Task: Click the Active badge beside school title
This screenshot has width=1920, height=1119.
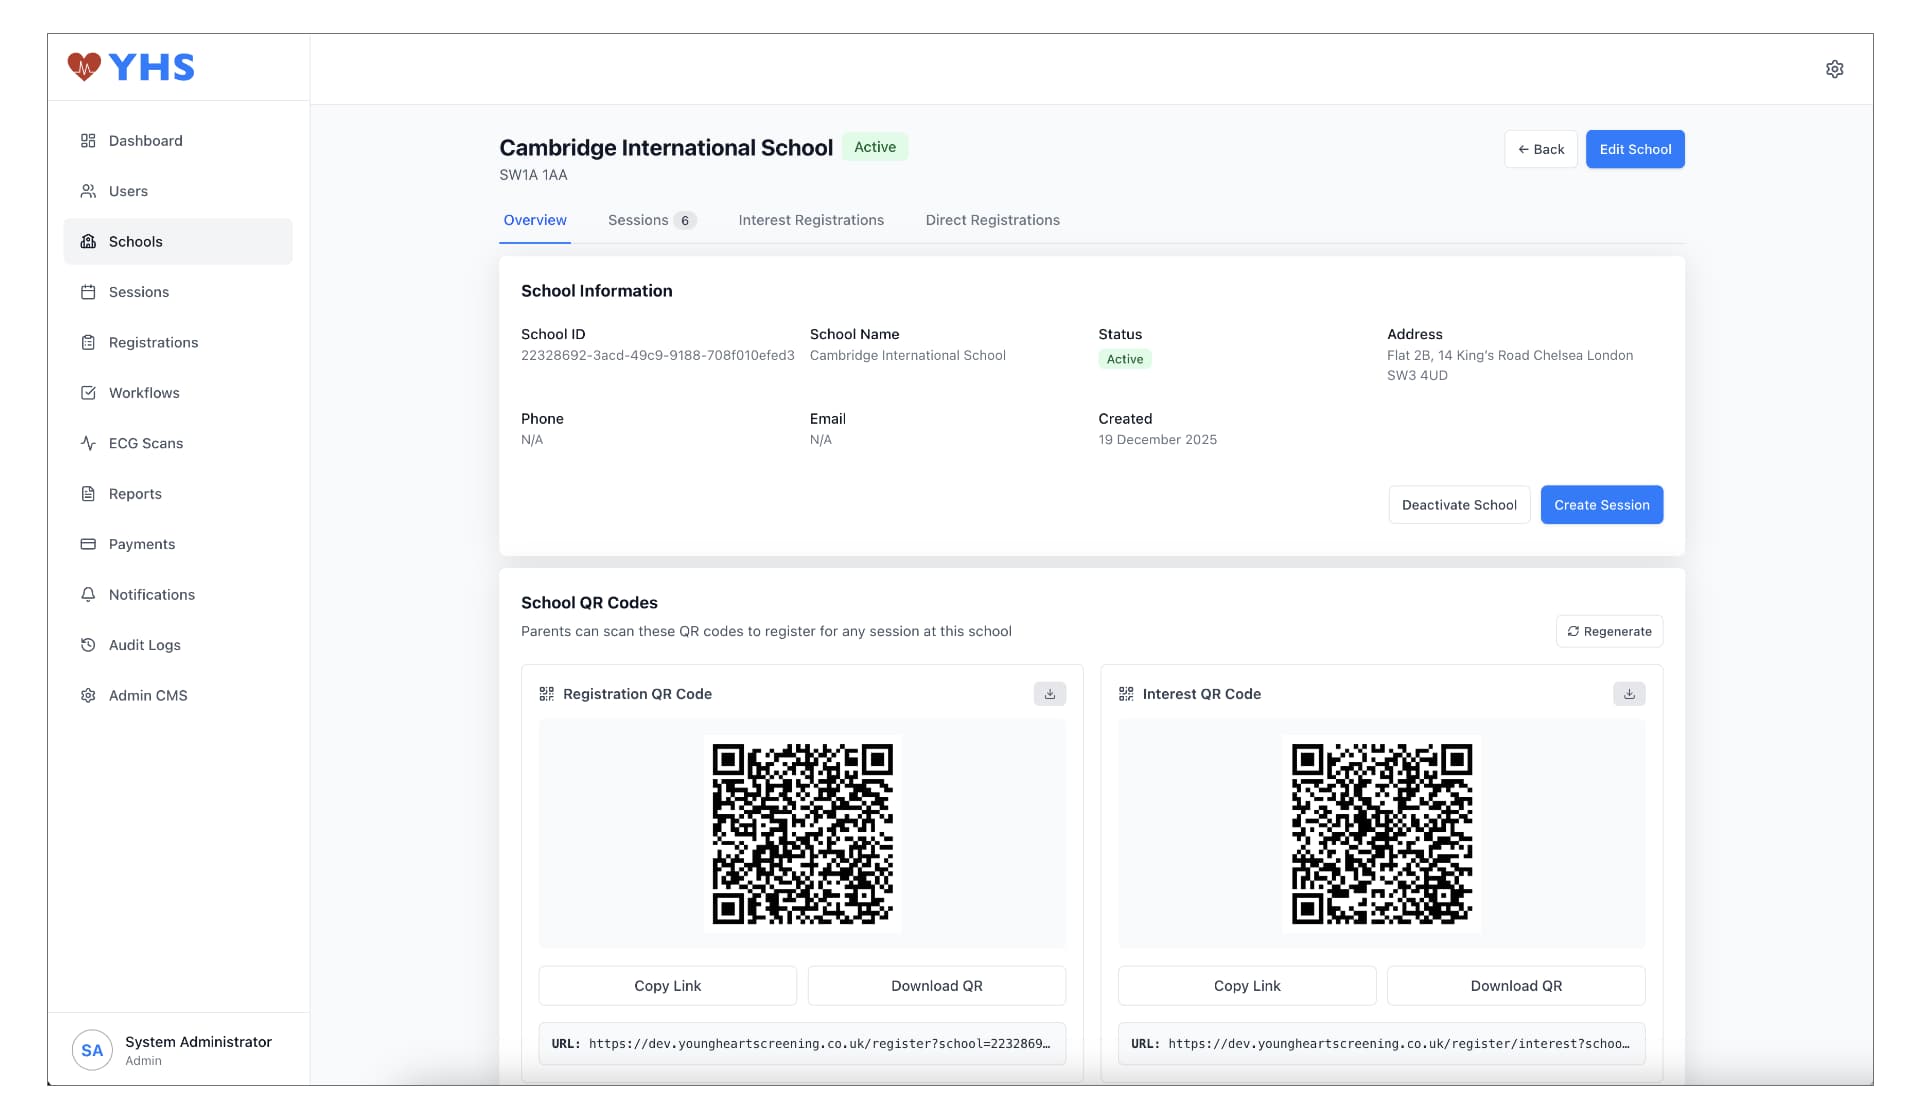Action: click(875, 147)
